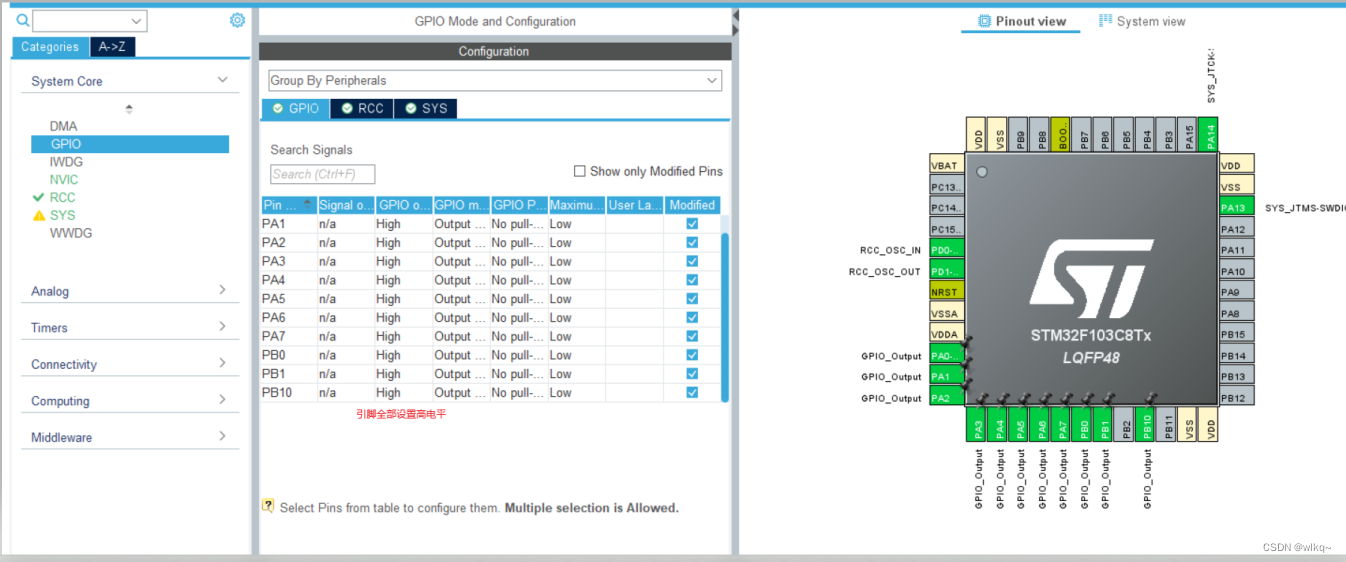Select the NRST pin on chip

coord(946,292)
